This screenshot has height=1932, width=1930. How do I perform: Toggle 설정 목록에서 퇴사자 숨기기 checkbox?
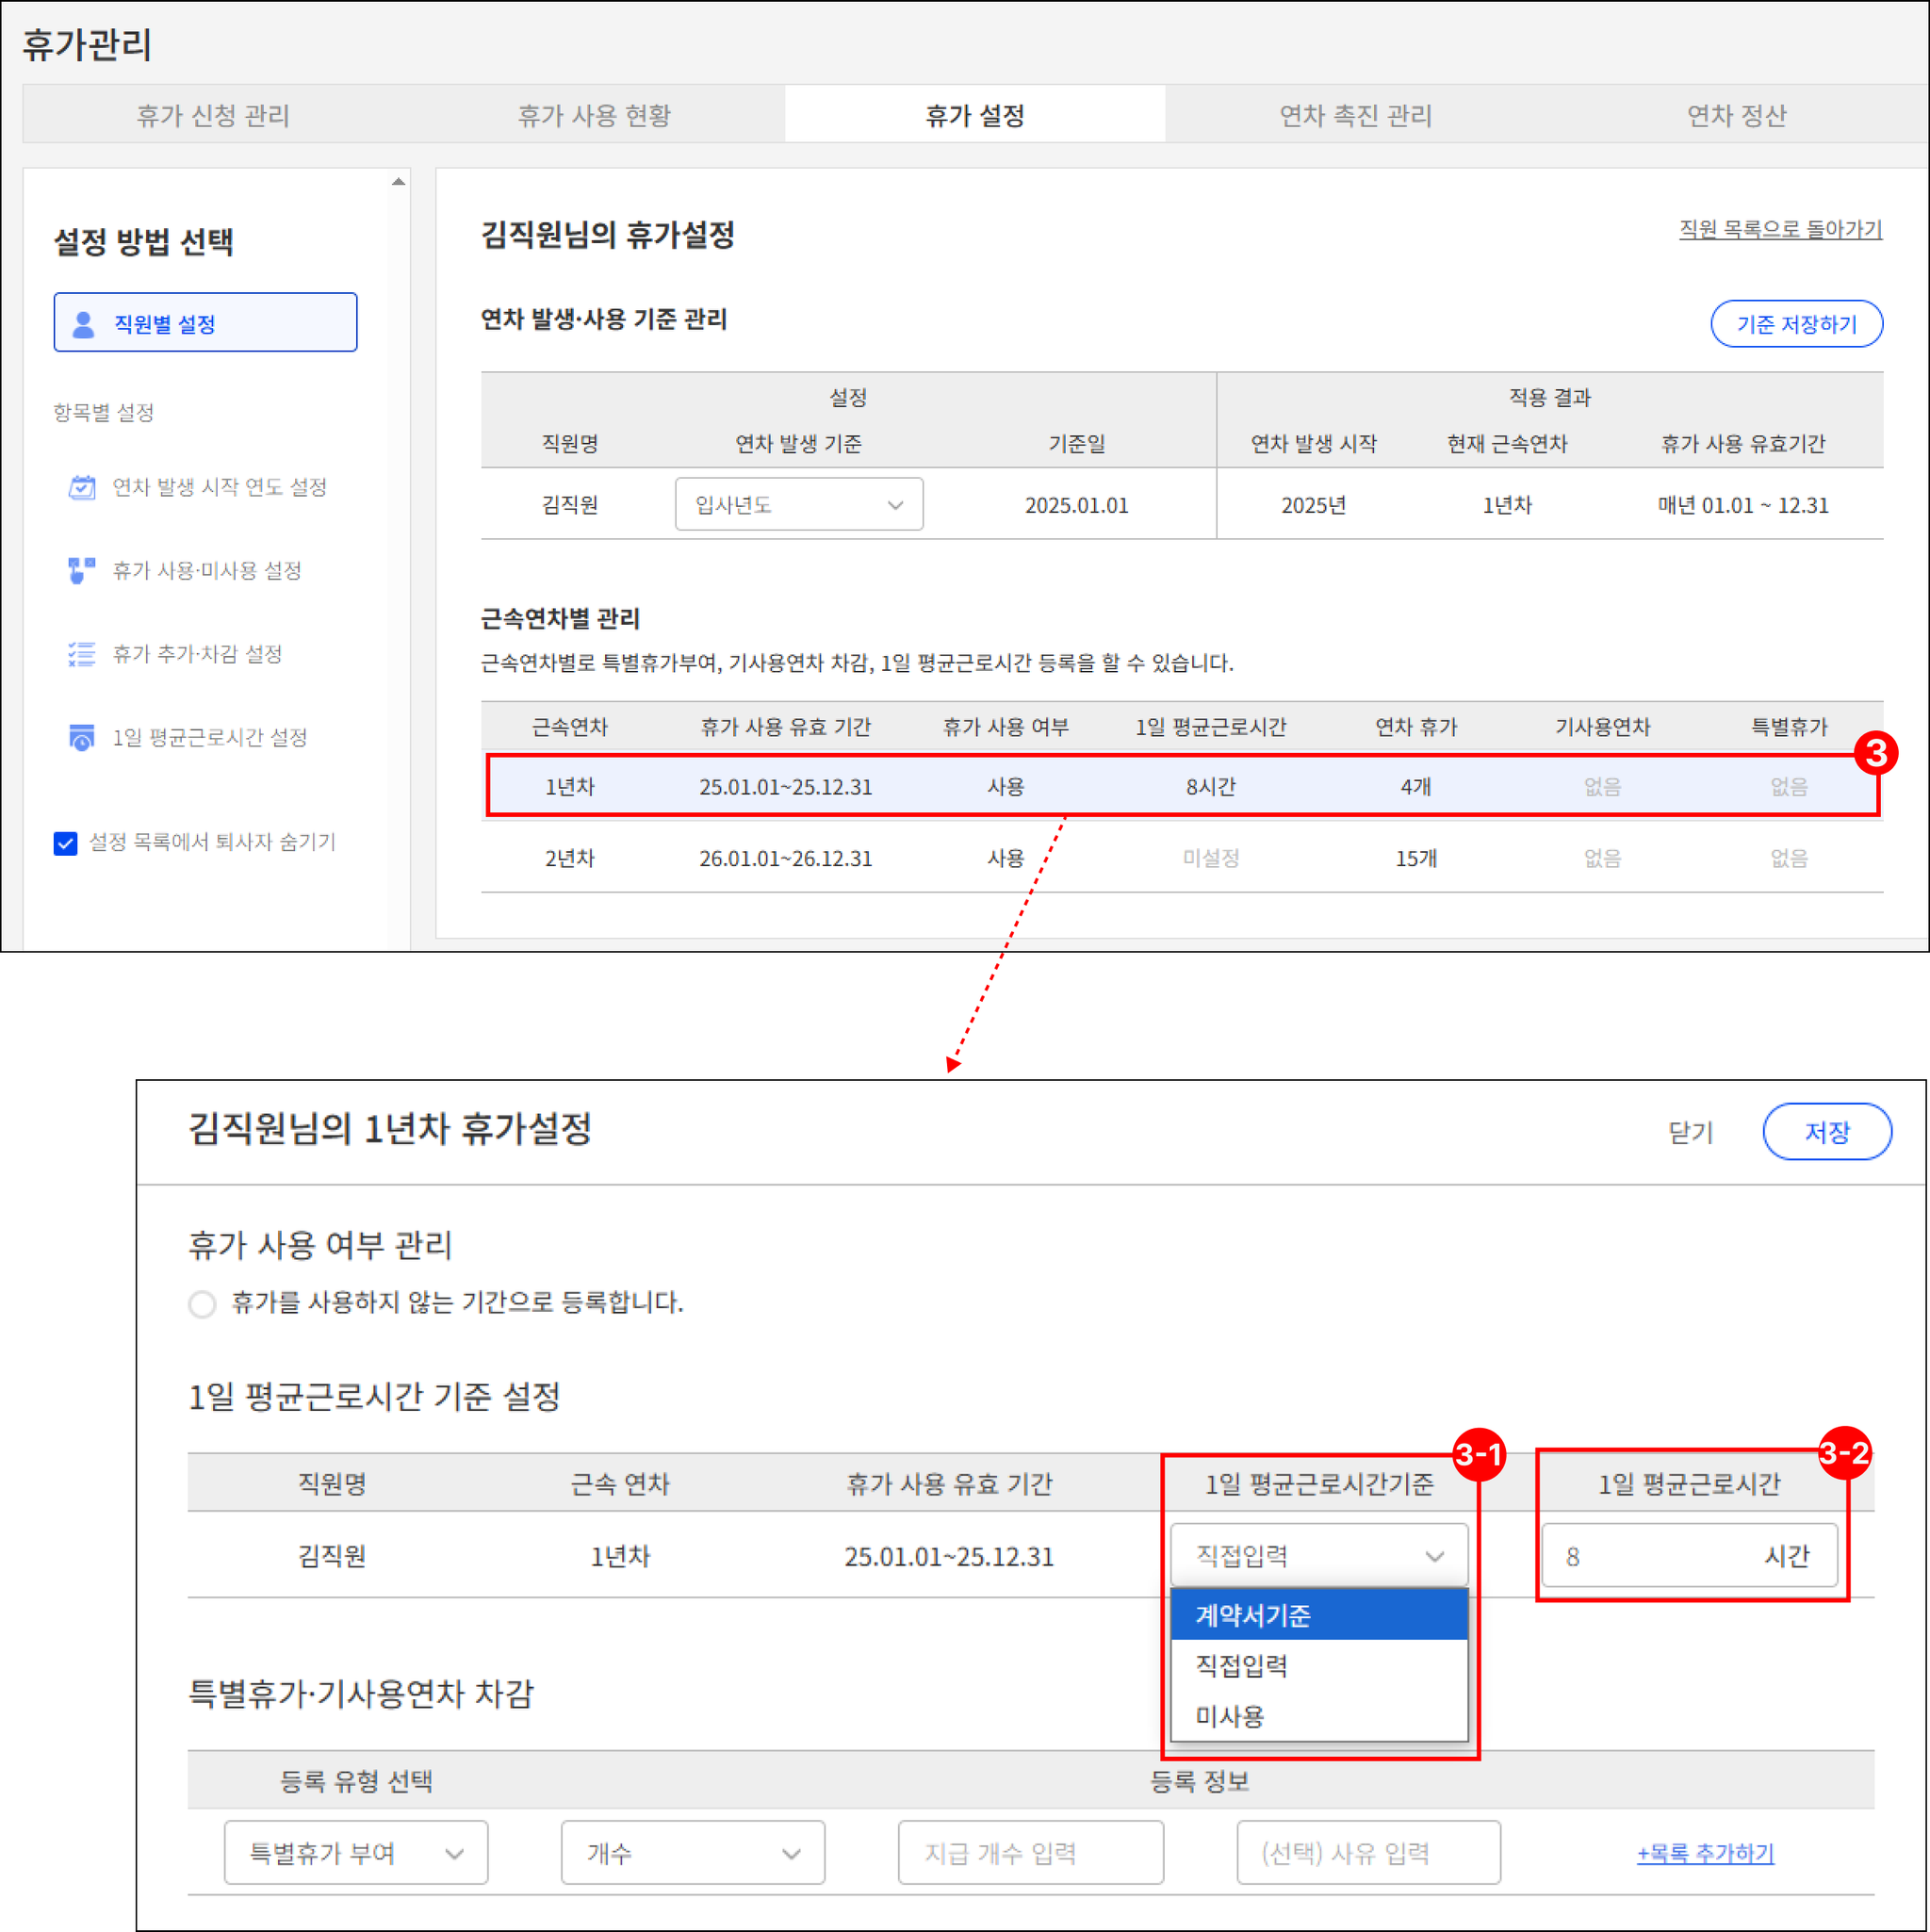pos(66,843)
